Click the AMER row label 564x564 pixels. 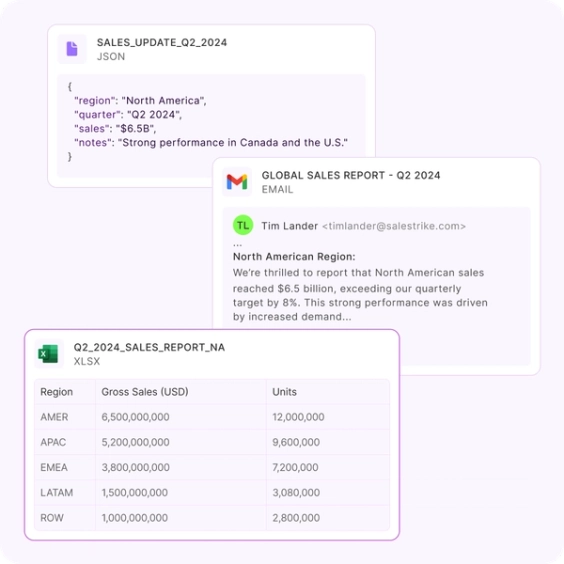pos(54,417)
